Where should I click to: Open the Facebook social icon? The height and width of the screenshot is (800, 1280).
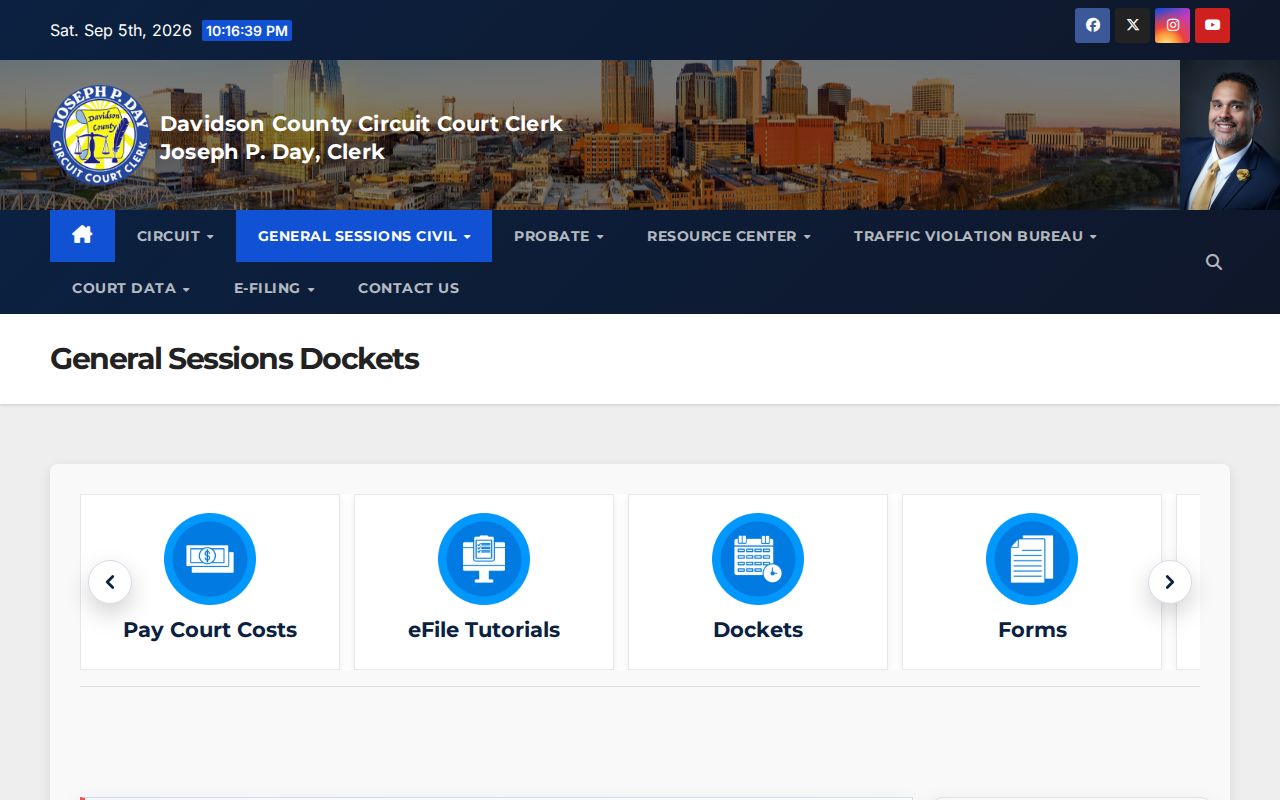1092,26
